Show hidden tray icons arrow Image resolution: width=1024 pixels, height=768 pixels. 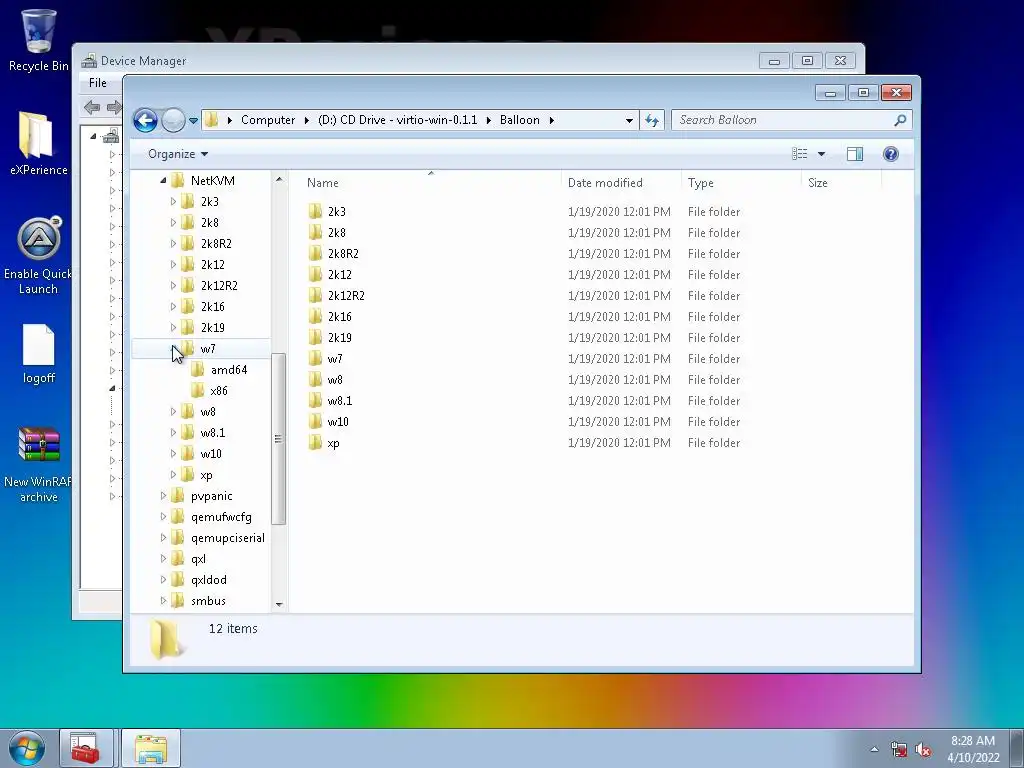[x=874, y=750]
